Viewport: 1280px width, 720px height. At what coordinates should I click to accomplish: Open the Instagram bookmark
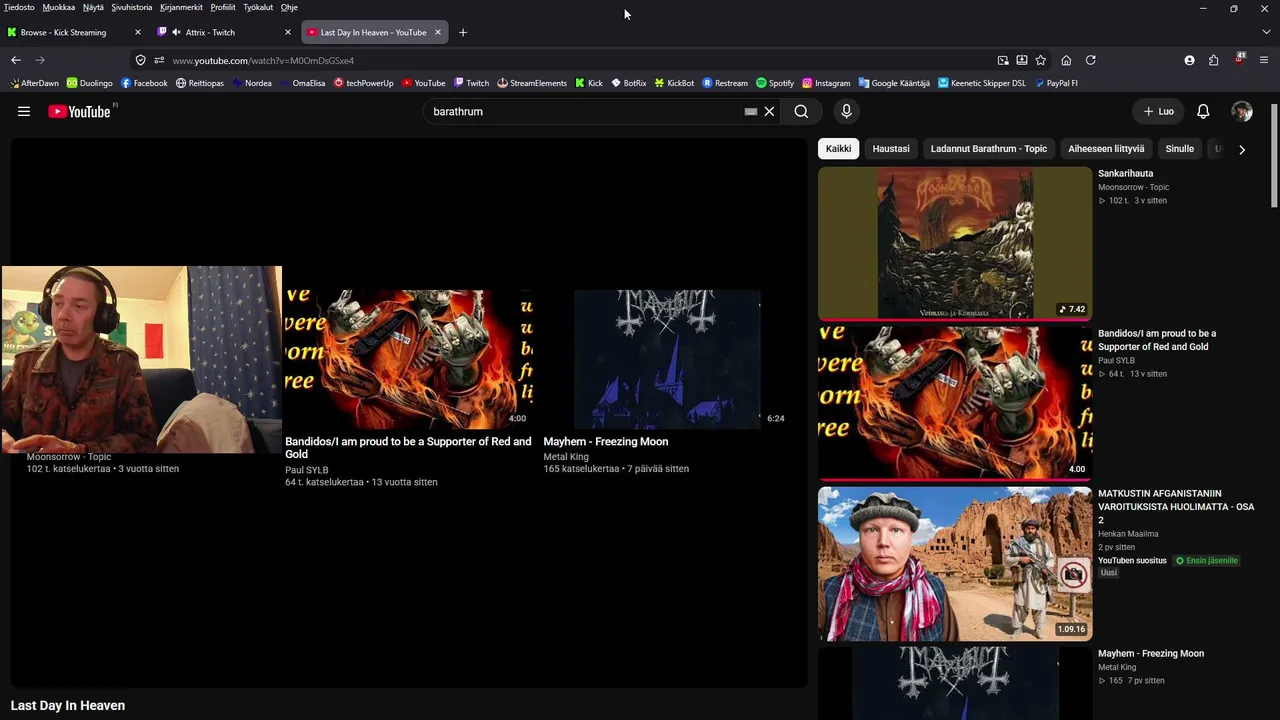click(826, 83)
